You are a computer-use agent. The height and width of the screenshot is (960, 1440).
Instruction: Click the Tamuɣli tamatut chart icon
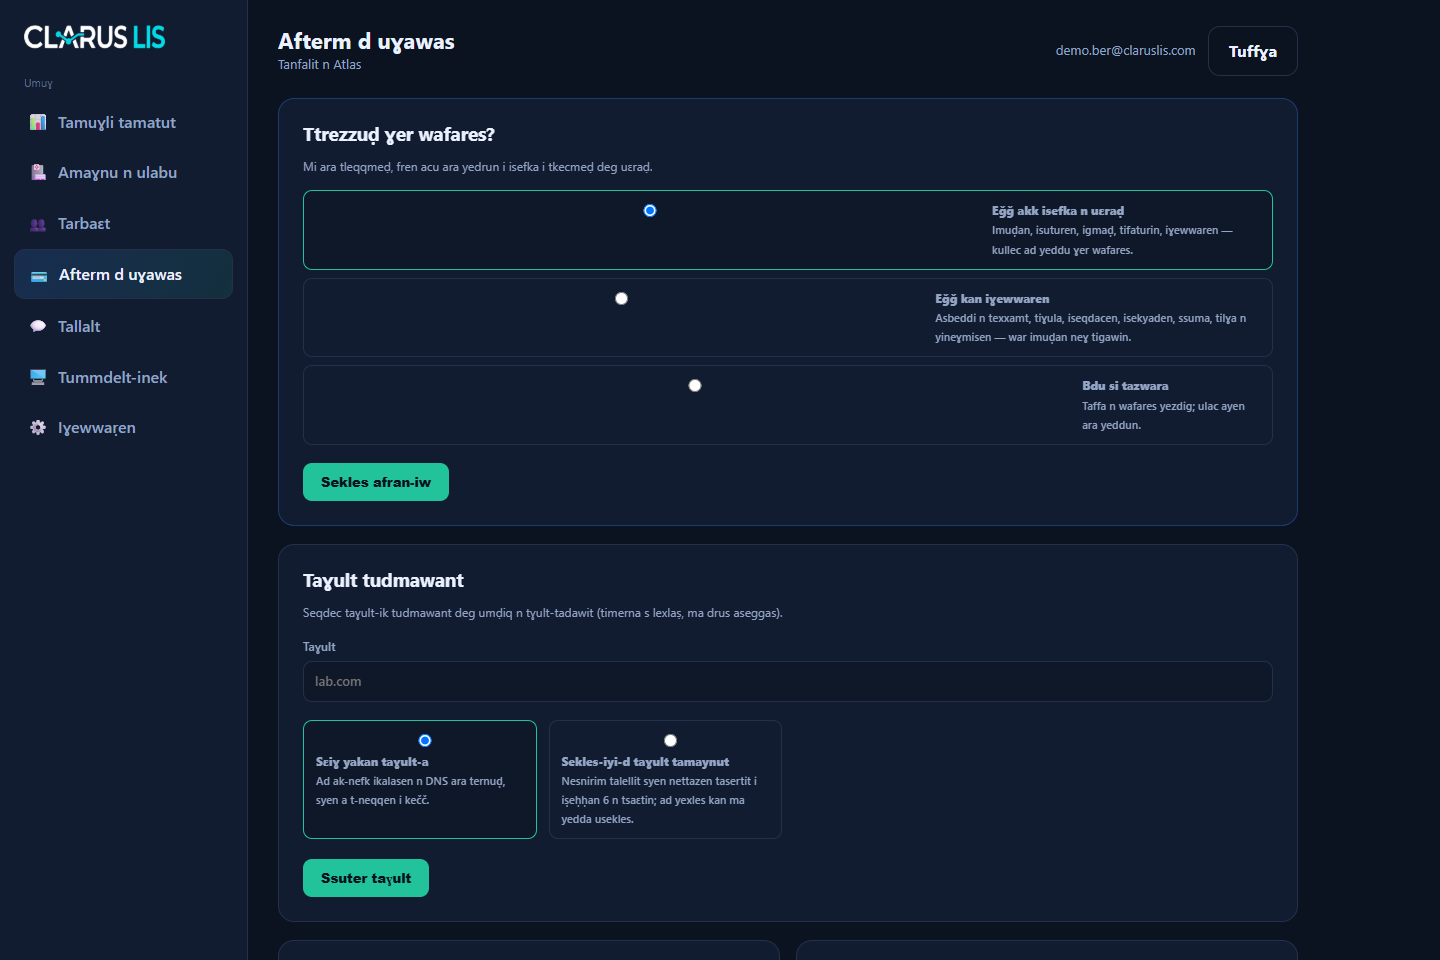38,122
